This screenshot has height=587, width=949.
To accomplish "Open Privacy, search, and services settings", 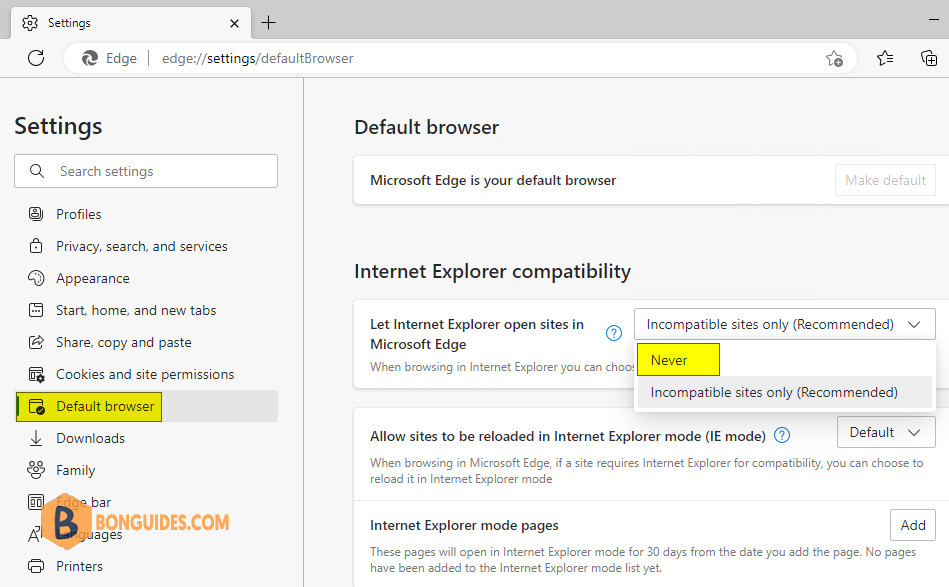I will (142, 246).
